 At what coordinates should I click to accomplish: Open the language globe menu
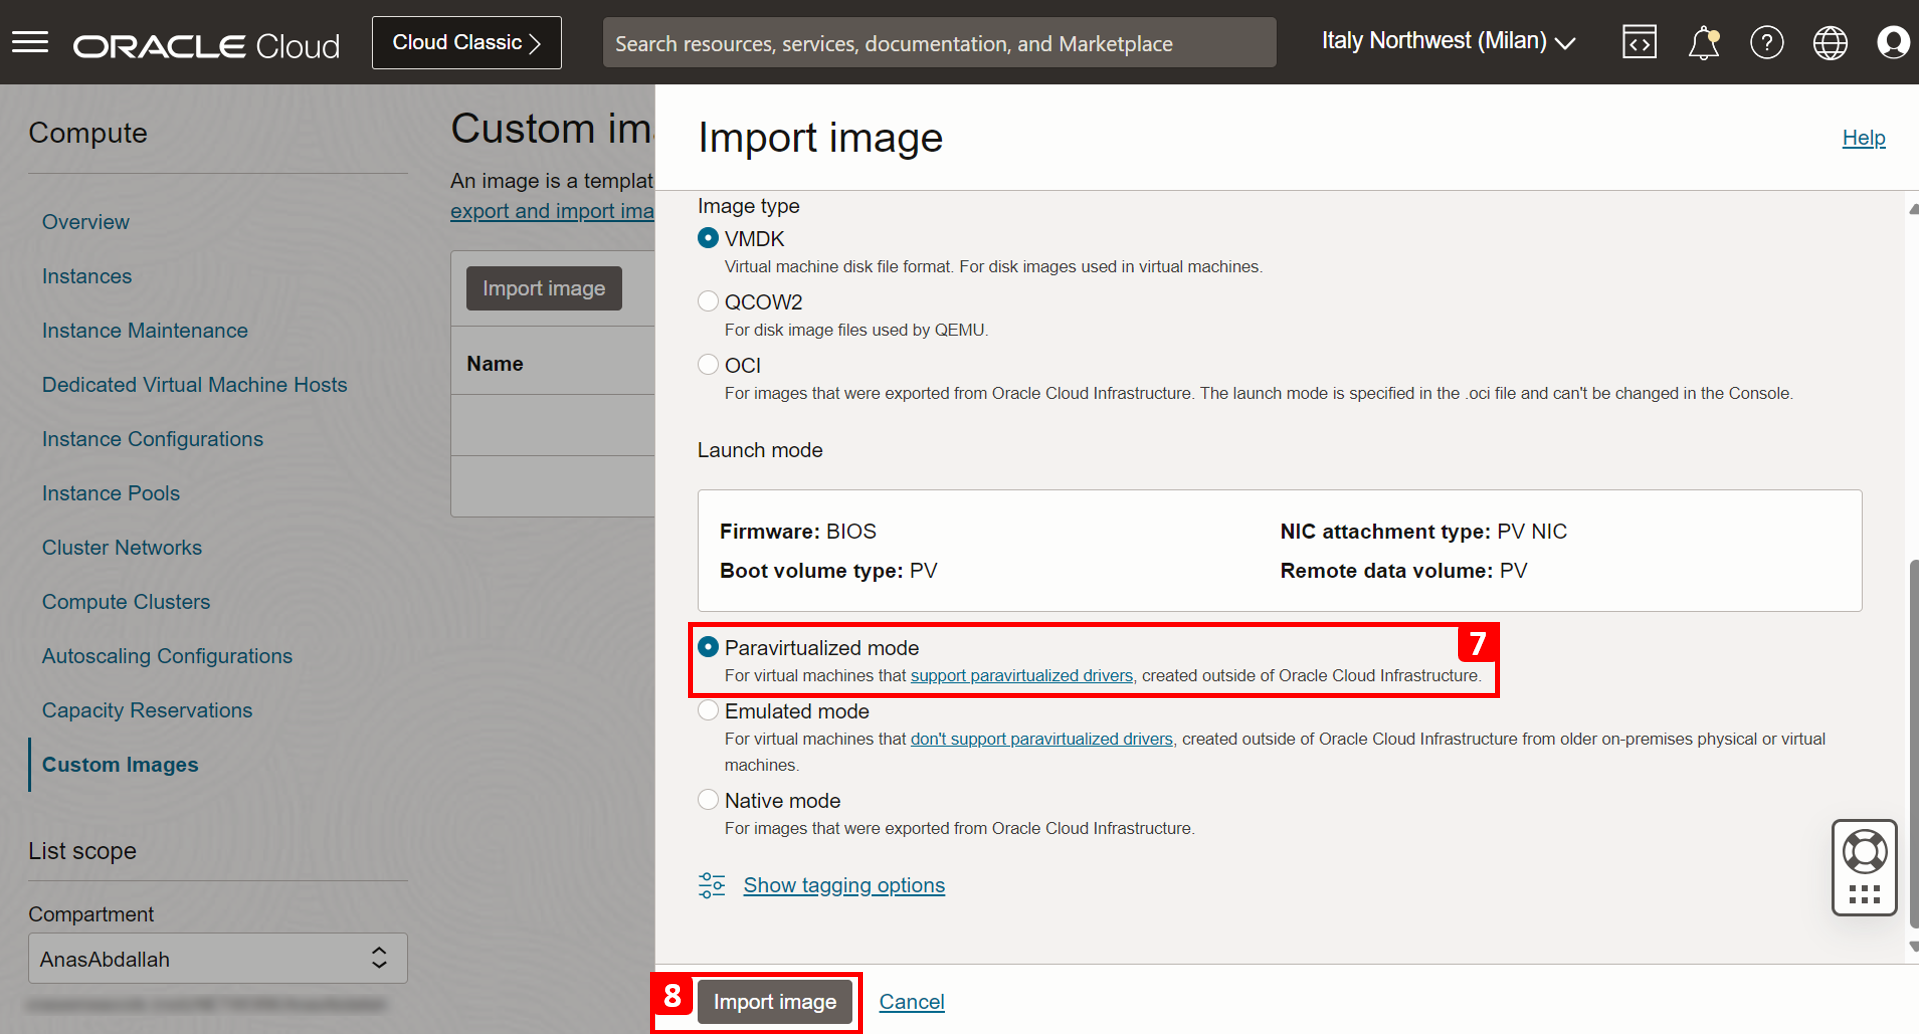coord(1830,43)
